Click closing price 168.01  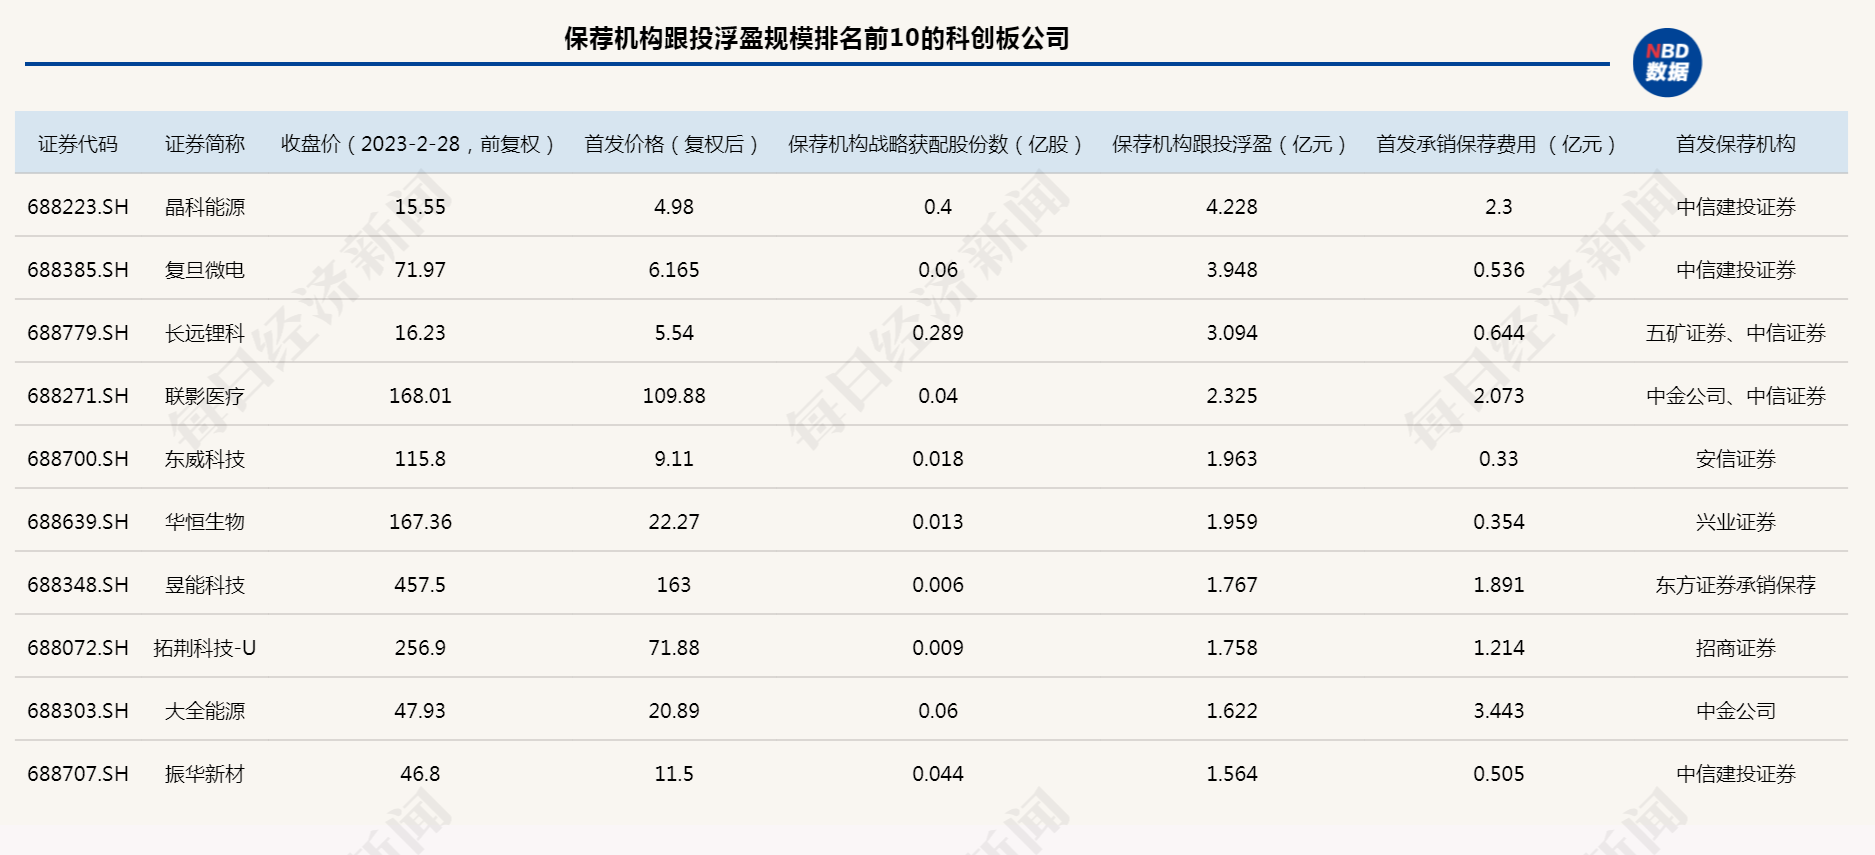point(420,396)
